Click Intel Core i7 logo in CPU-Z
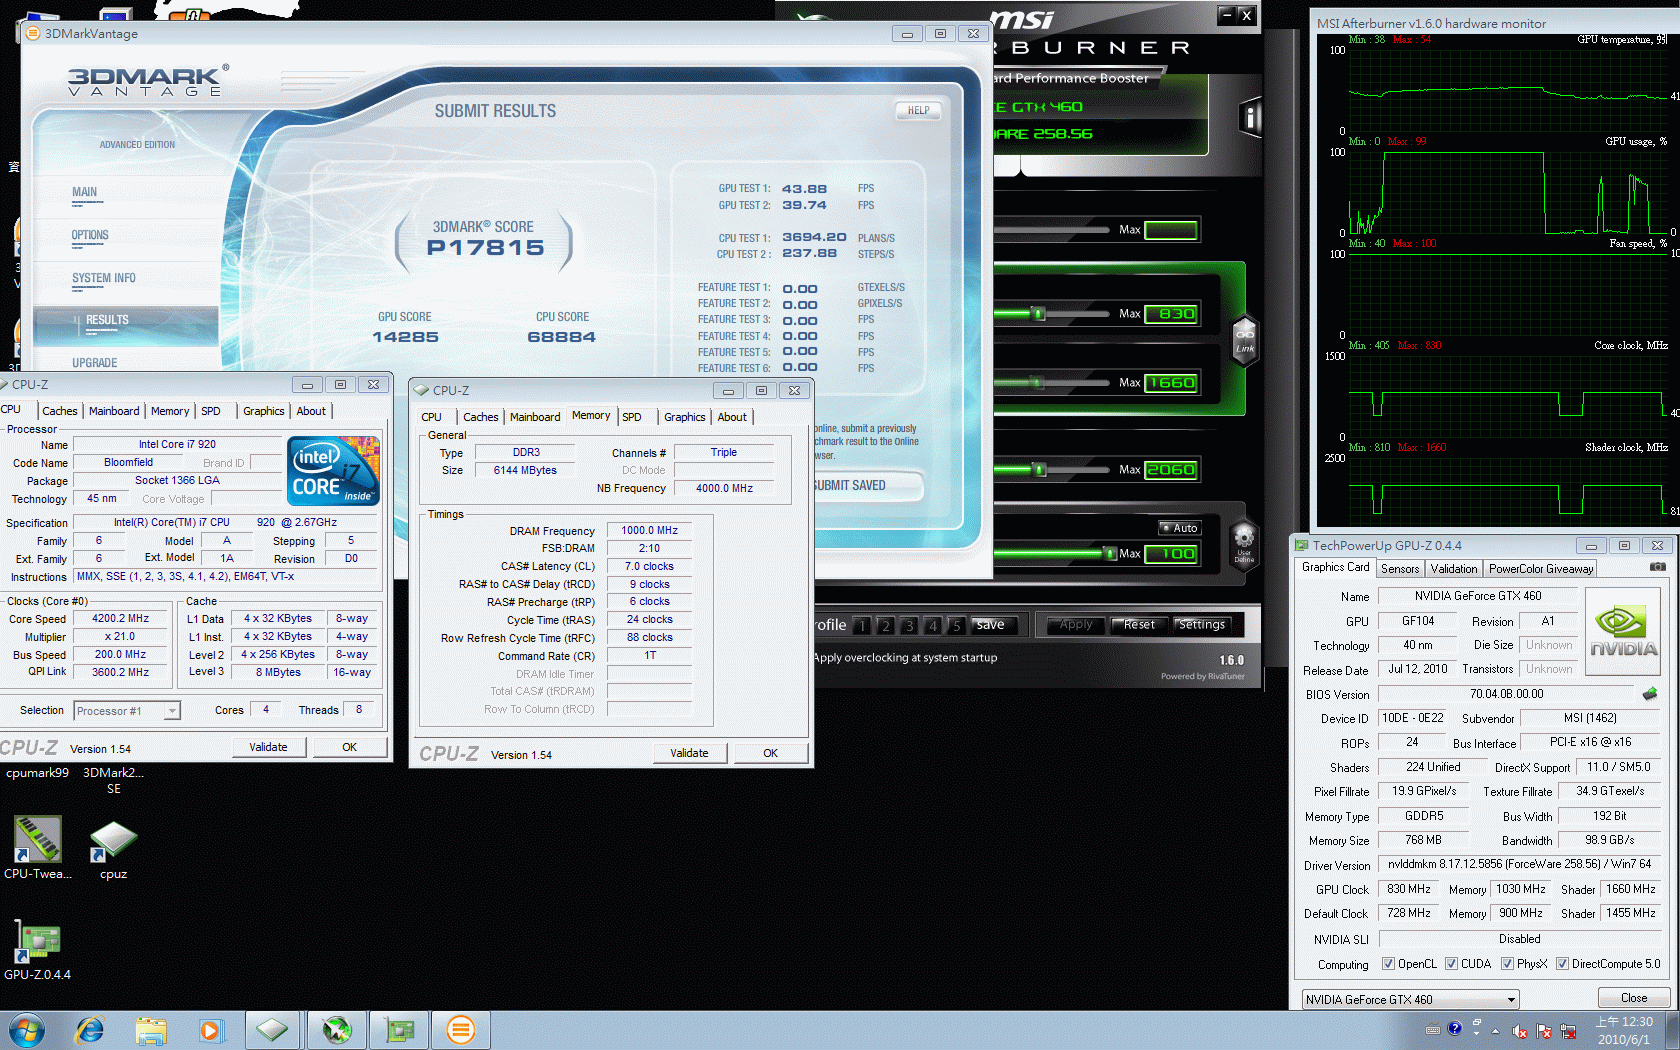Screen dimensions: 1680x1050 click(x=333, y=470)
